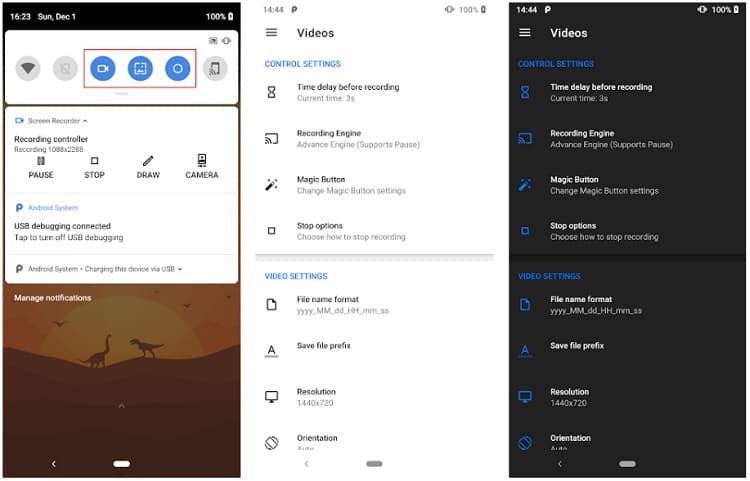Toggle the video record quick settings tile
The height and width of the screenshot is (481, 750).
pos(103,69)
